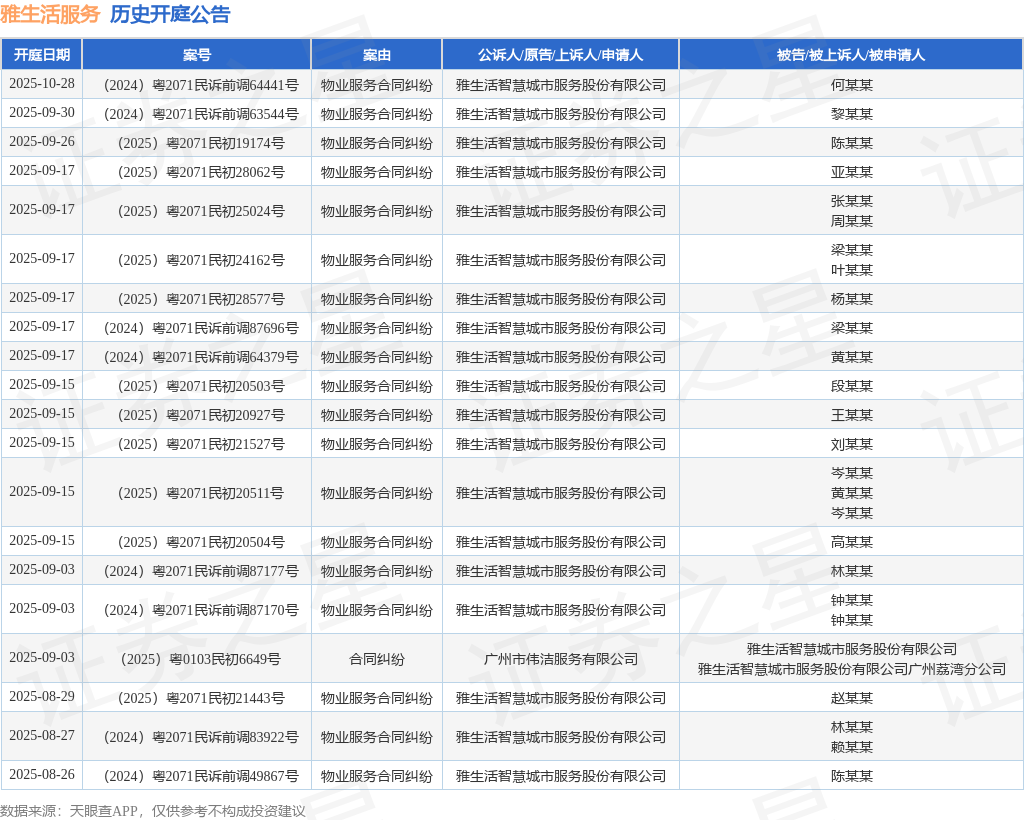1024x820 pixels.
Task: Select defendant 赵某某 cell
Action: (851, 698)
